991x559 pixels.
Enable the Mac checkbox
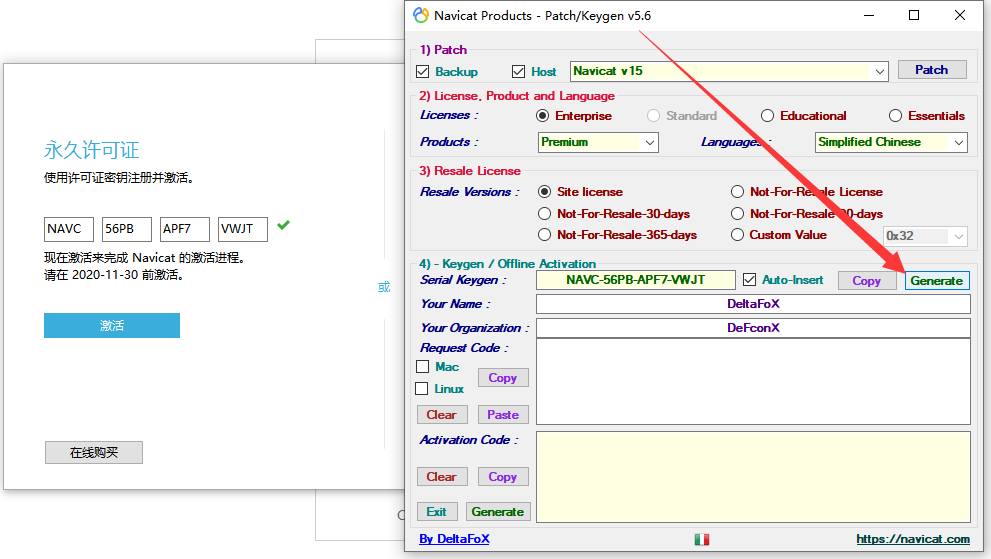pyautogui.click(x=422, y=367)
